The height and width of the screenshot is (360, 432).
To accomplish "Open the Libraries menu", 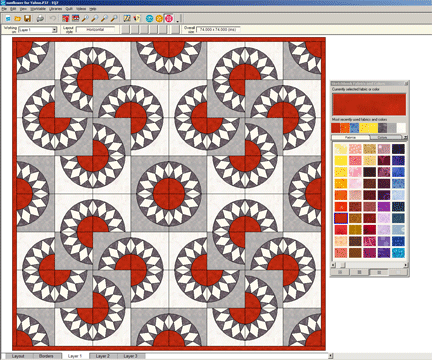I will tap(55, 9).
